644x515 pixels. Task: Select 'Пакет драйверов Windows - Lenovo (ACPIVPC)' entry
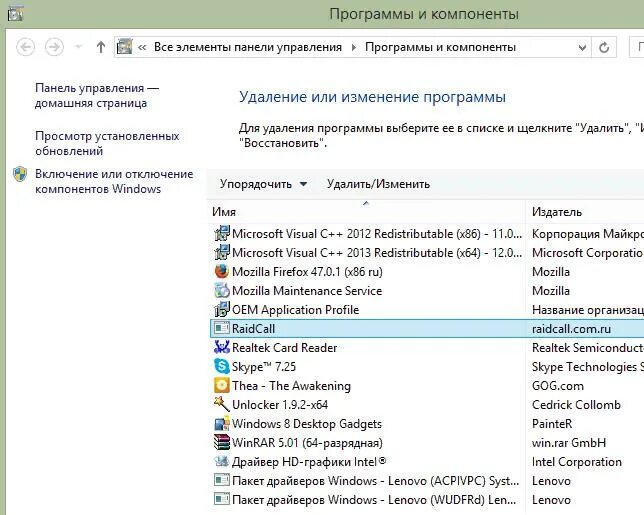[x=375, y=481]
